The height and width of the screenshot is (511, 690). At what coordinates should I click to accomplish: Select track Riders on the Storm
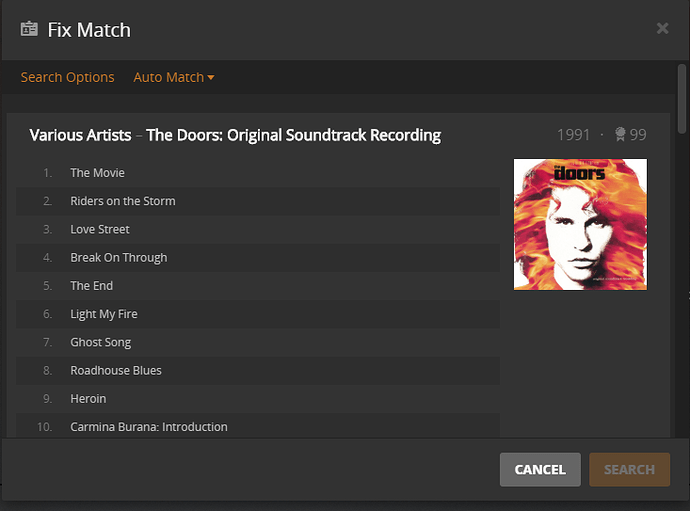(x=258, y=201)
